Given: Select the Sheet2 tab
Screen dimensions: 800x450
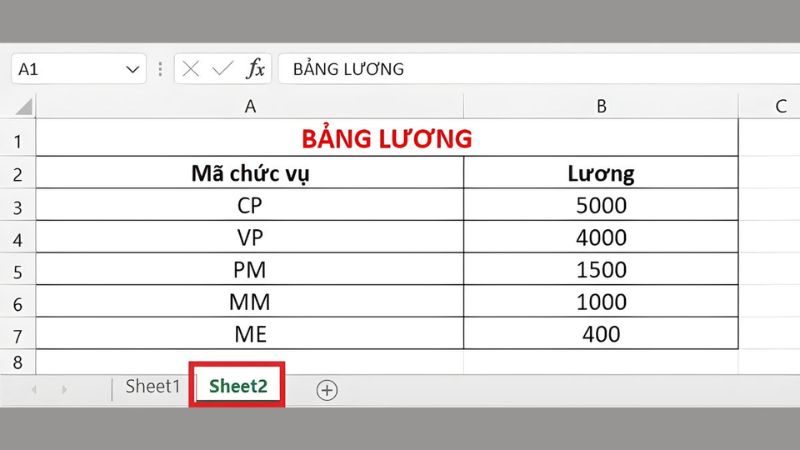Looking at the screenshot, I should coord(238,386).
